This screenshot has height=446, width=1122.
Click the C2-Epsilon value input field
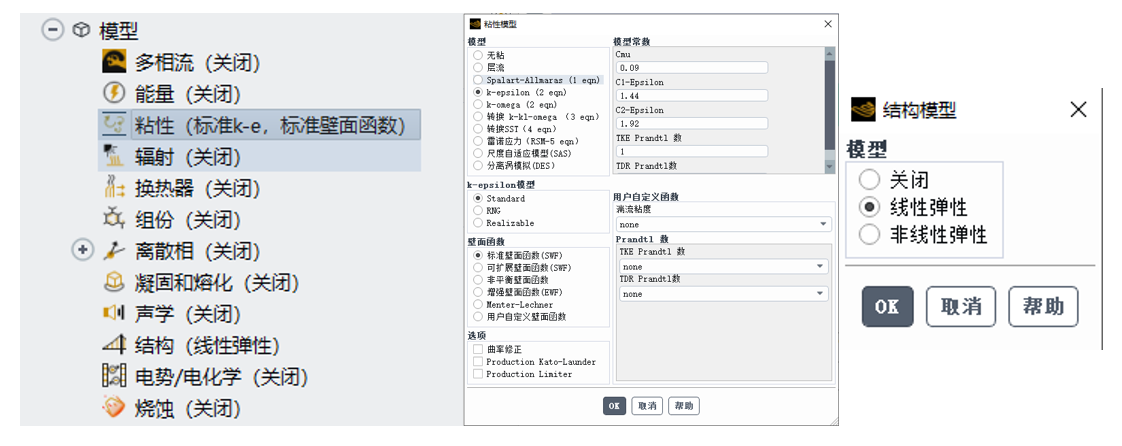pos(692,124)
